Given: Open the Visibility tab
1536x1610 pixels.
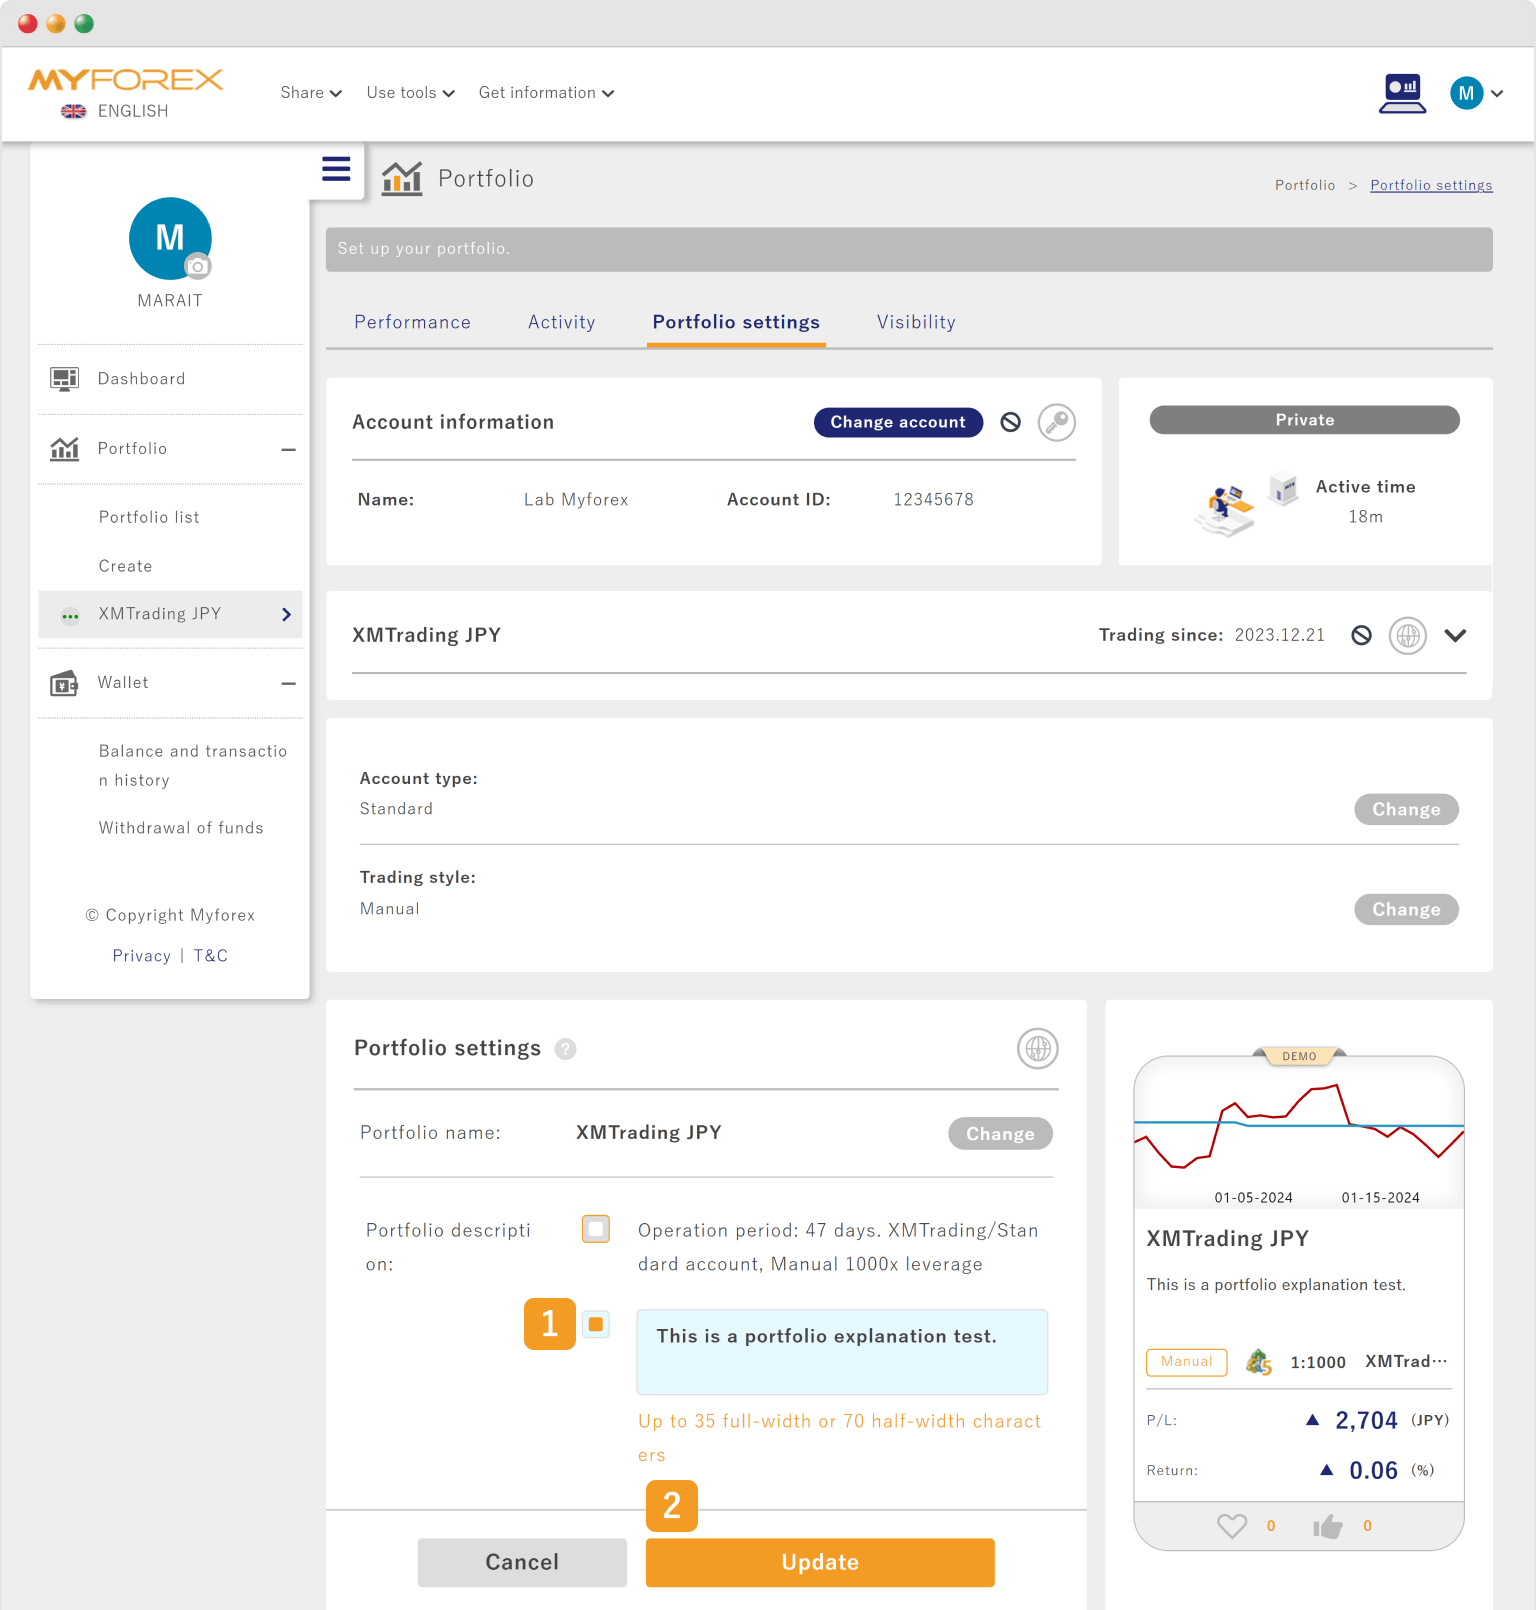Looking at the screenshot, I should tap(916, 322).
